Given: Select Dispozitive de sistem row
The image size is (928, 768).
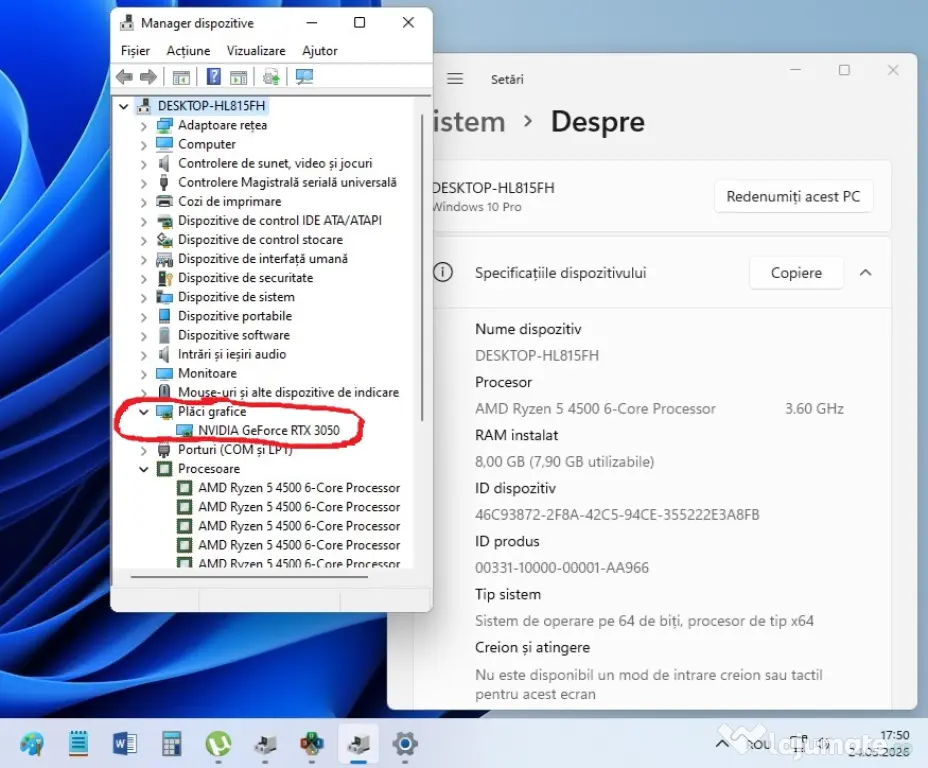Looking at the screenshot, I should pos(236,297).
